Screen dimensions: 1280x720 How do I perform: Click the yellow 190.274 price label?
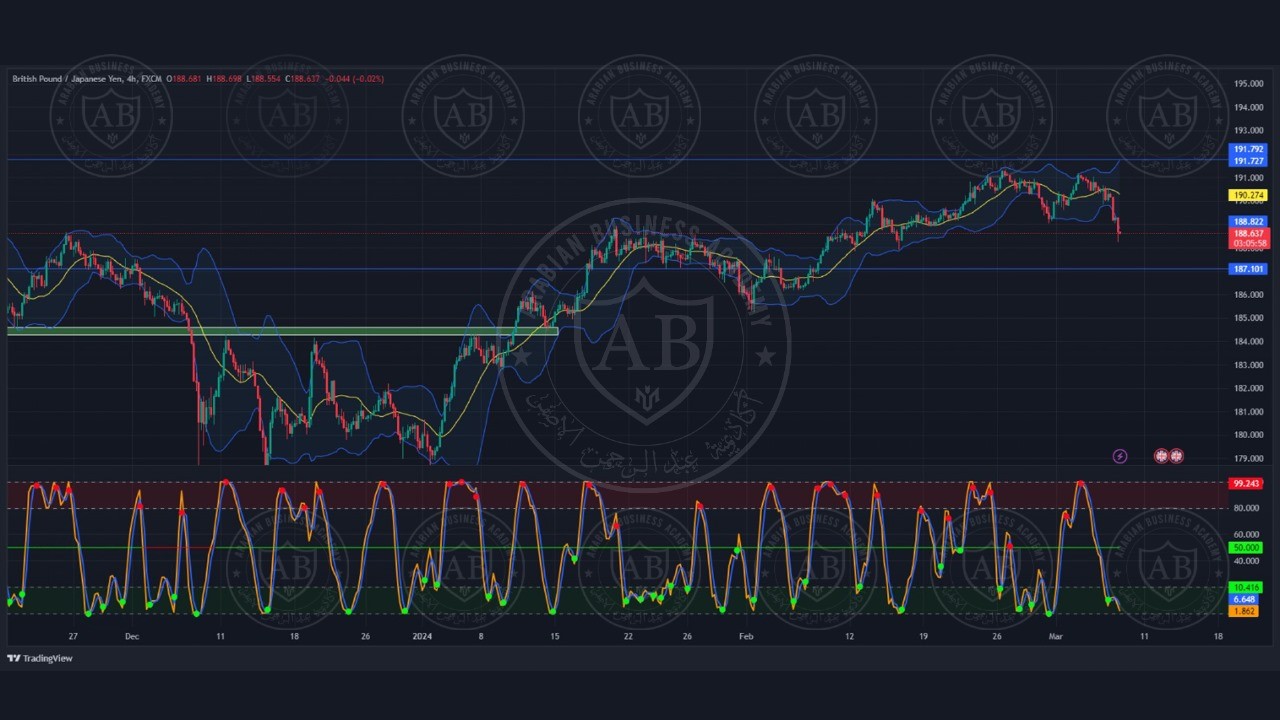[1248, 195]
